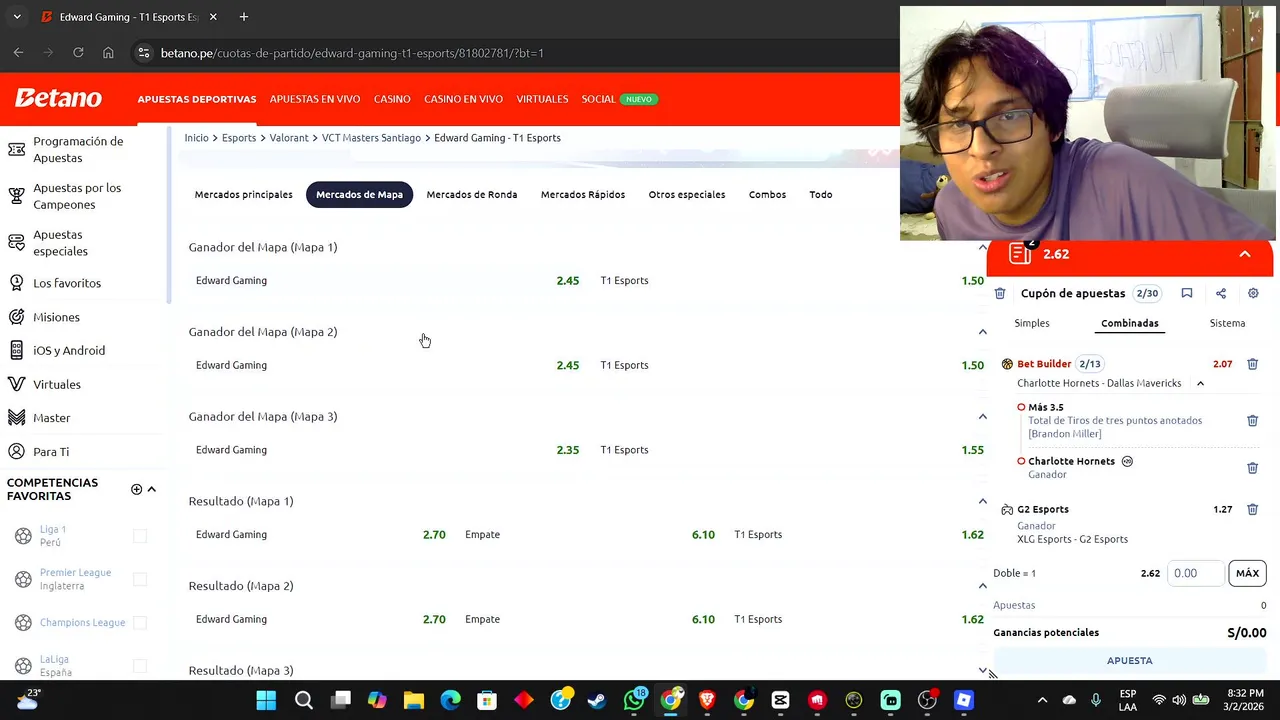Viewport: 1280px width, 720px height.
Task: Open Casino en Vivo menu
Action: pos(463,99)
